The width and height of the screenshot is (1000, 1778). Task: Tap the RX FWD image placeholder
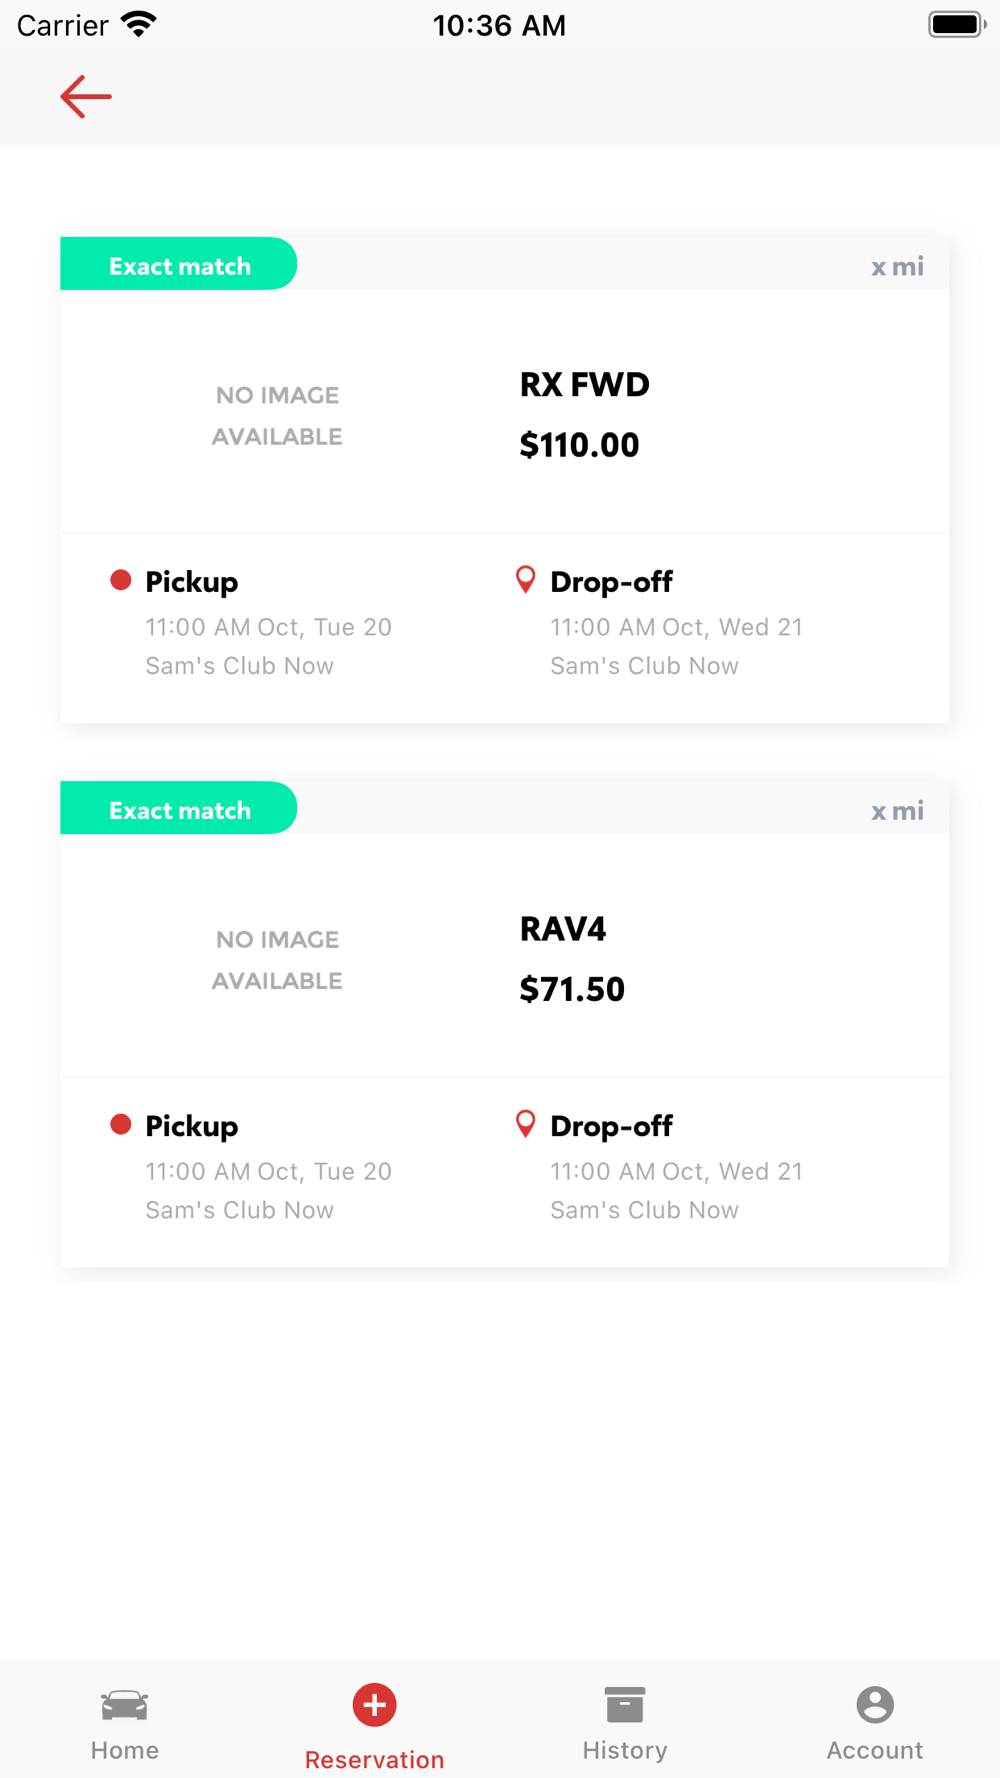point(277,416)
